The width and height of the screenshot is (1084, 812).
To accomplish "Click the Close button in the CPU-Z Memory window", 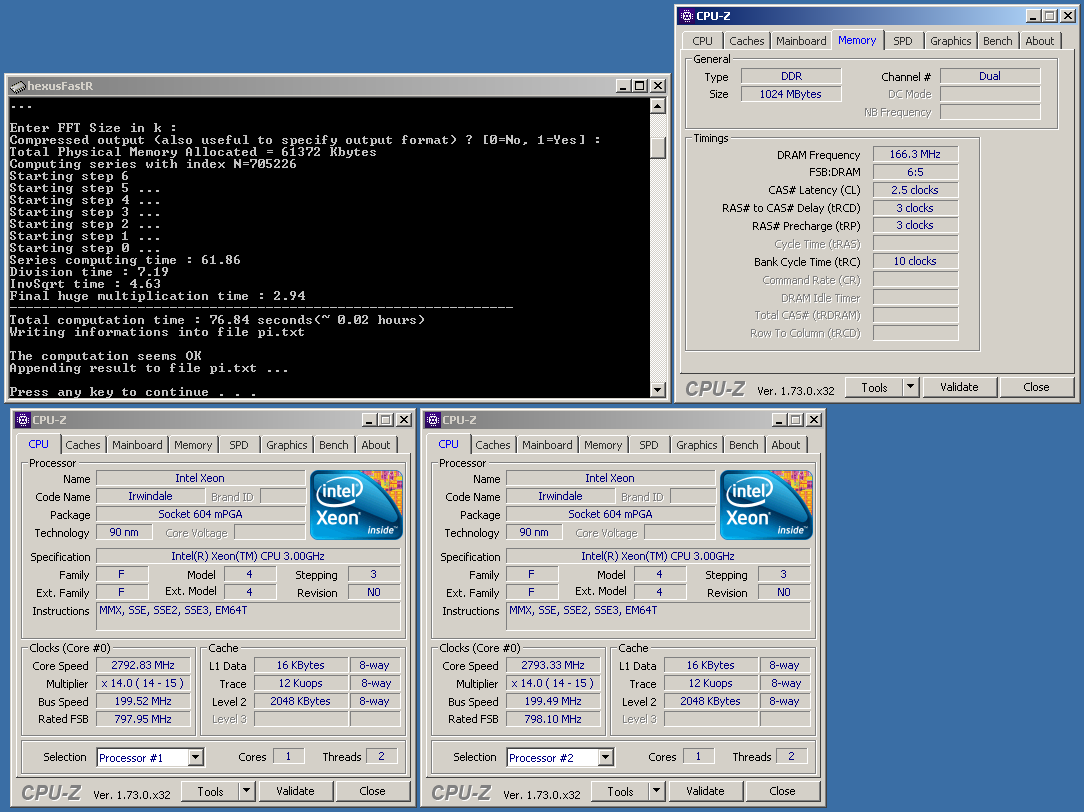I will [1036, 387].
